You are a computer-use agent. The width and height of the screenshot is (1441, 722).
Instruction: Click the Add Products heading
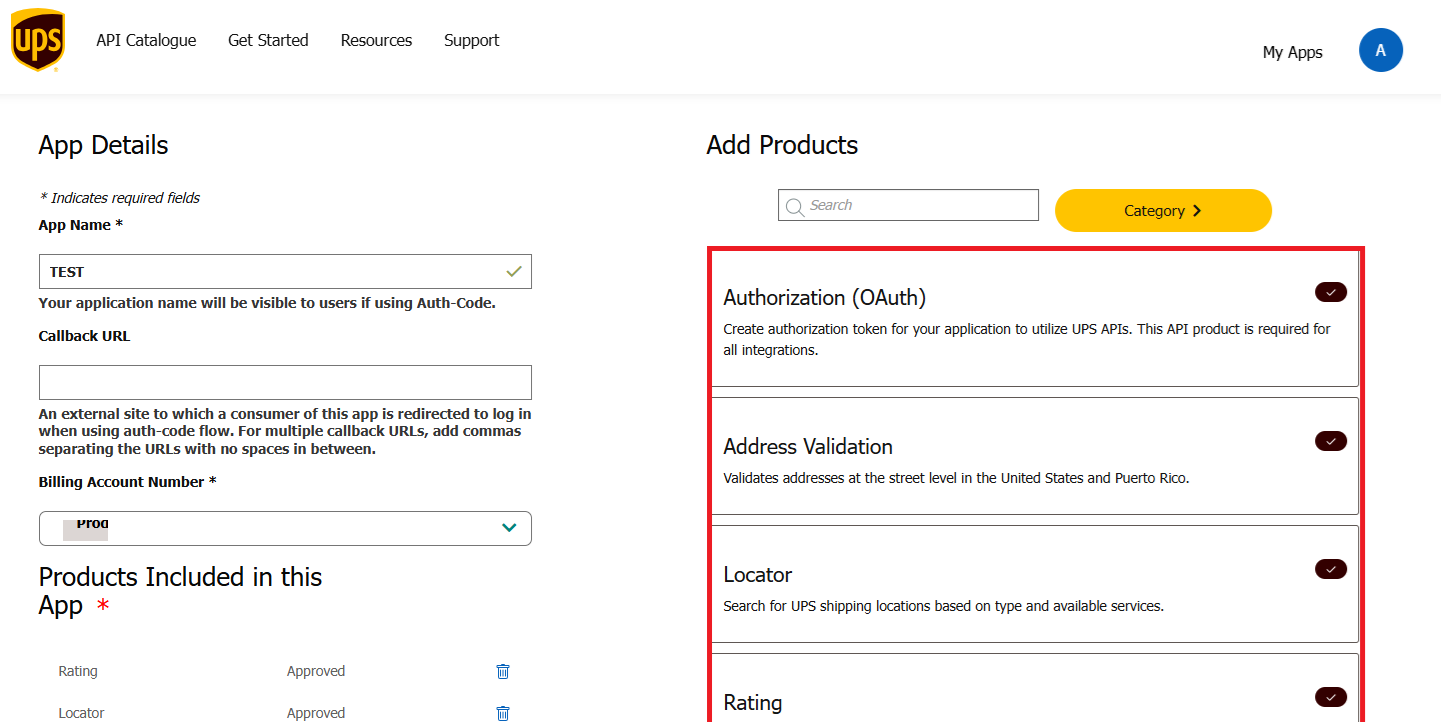(782, 145)
